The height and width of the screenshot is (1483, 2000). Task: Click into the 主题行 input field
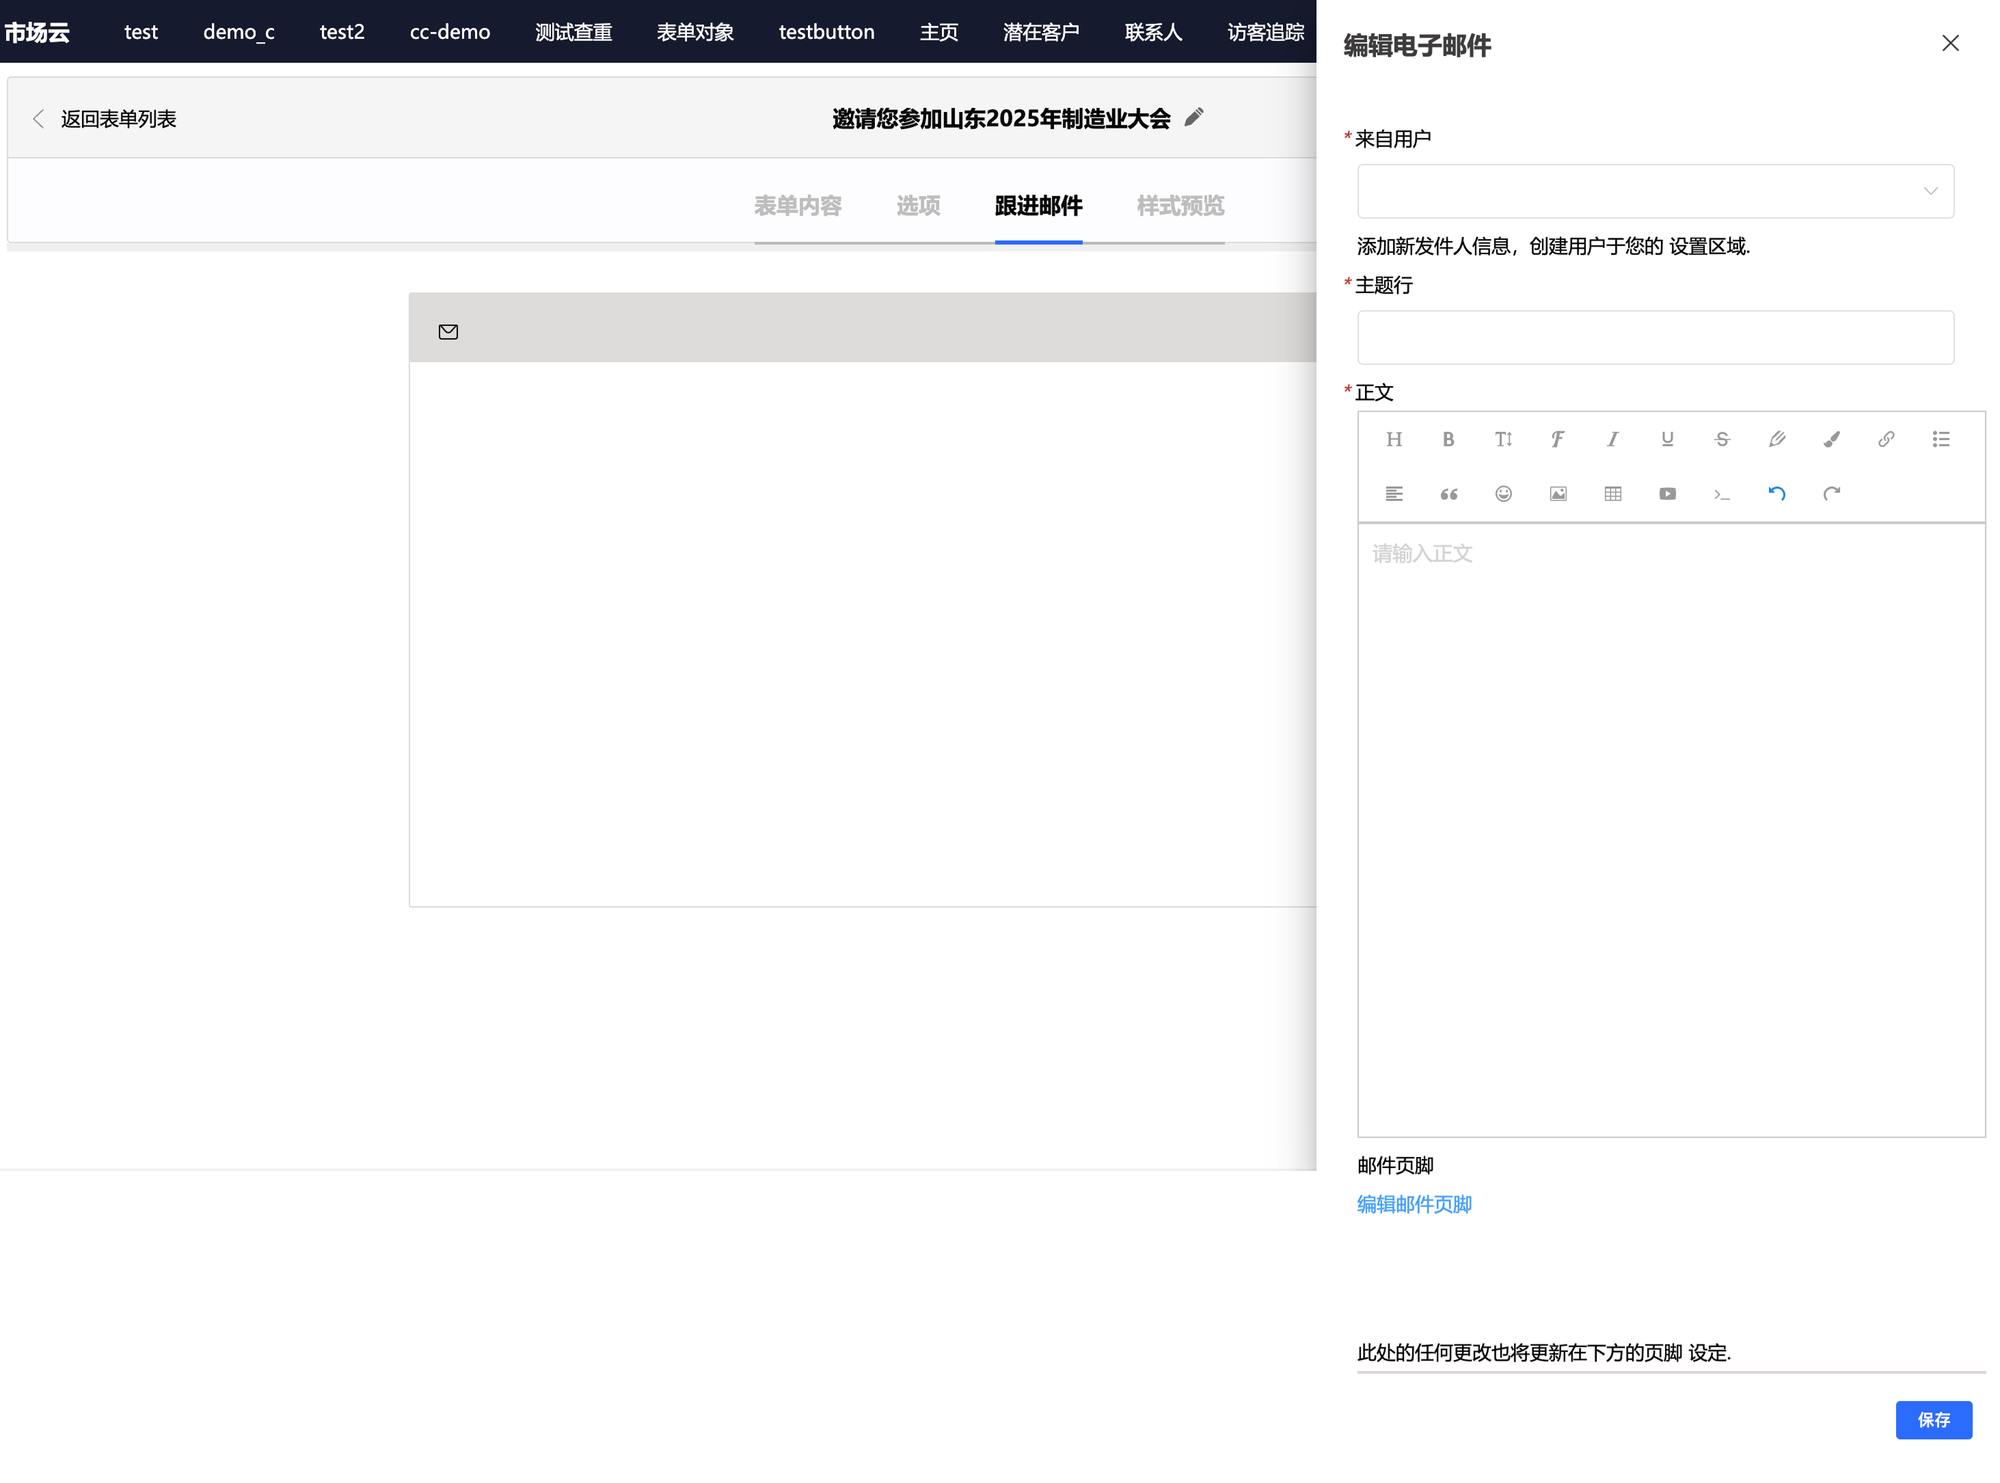click(1655, 338)
